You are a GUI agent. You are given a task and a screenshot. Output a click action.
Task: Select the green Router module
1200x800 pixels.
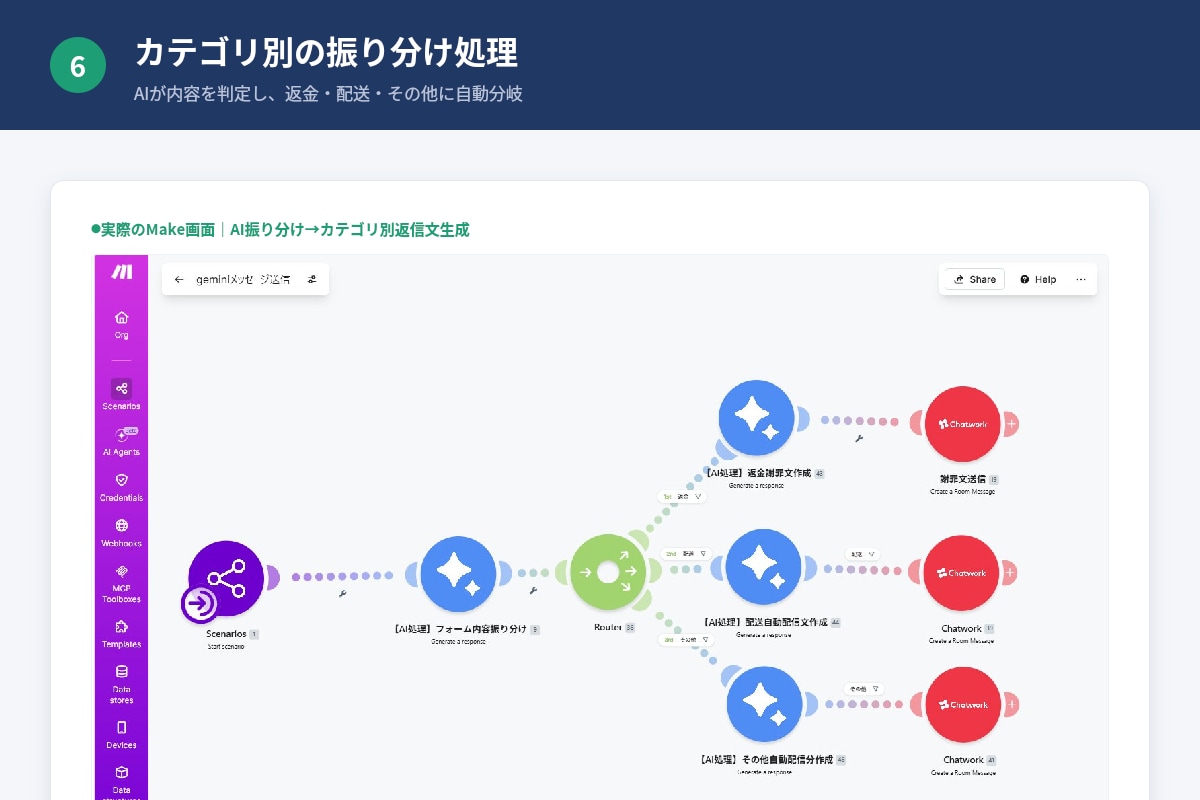coord(608,573)
